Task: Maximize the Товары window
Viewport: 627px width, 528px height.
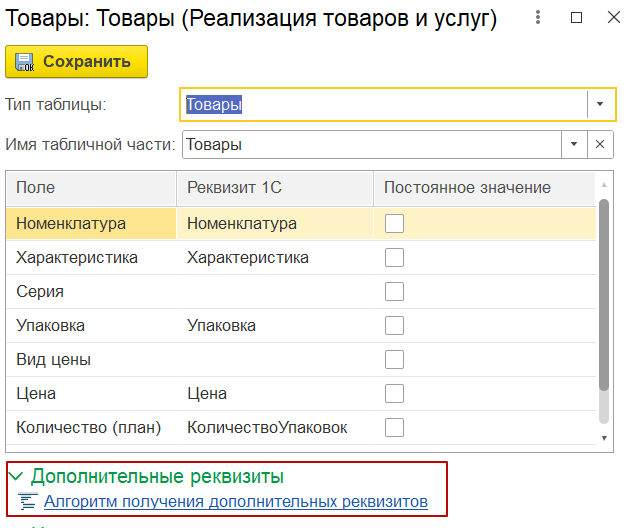Action: tap(576, 18)
